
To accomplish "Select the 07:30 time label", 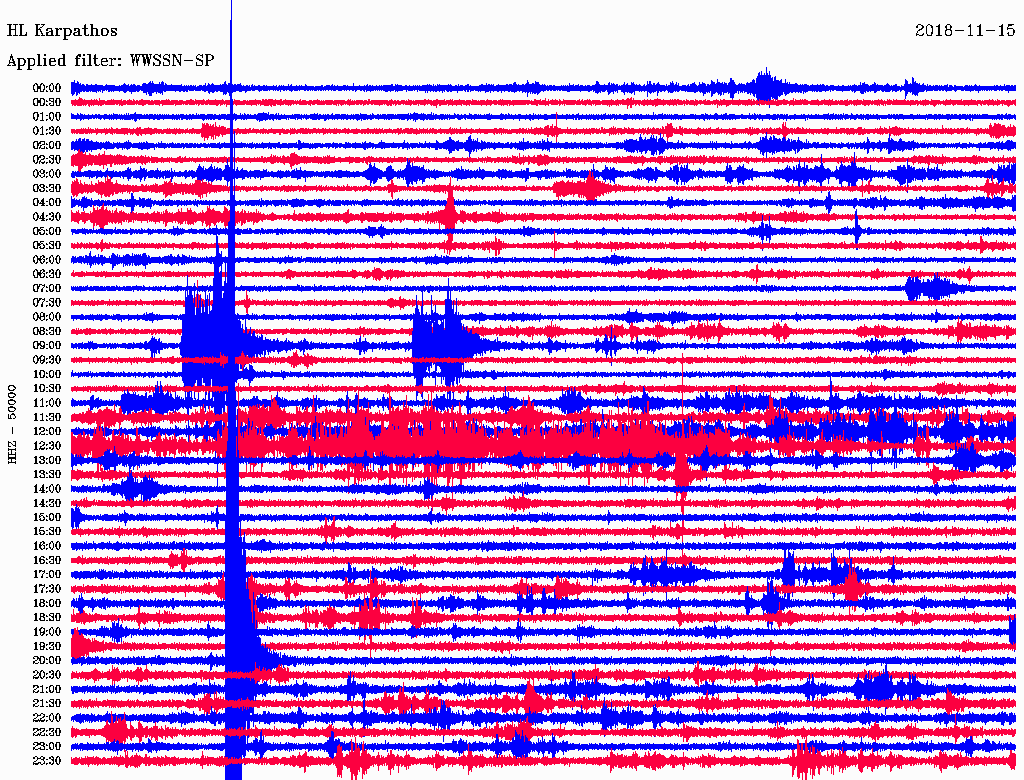I will (47, 302).
